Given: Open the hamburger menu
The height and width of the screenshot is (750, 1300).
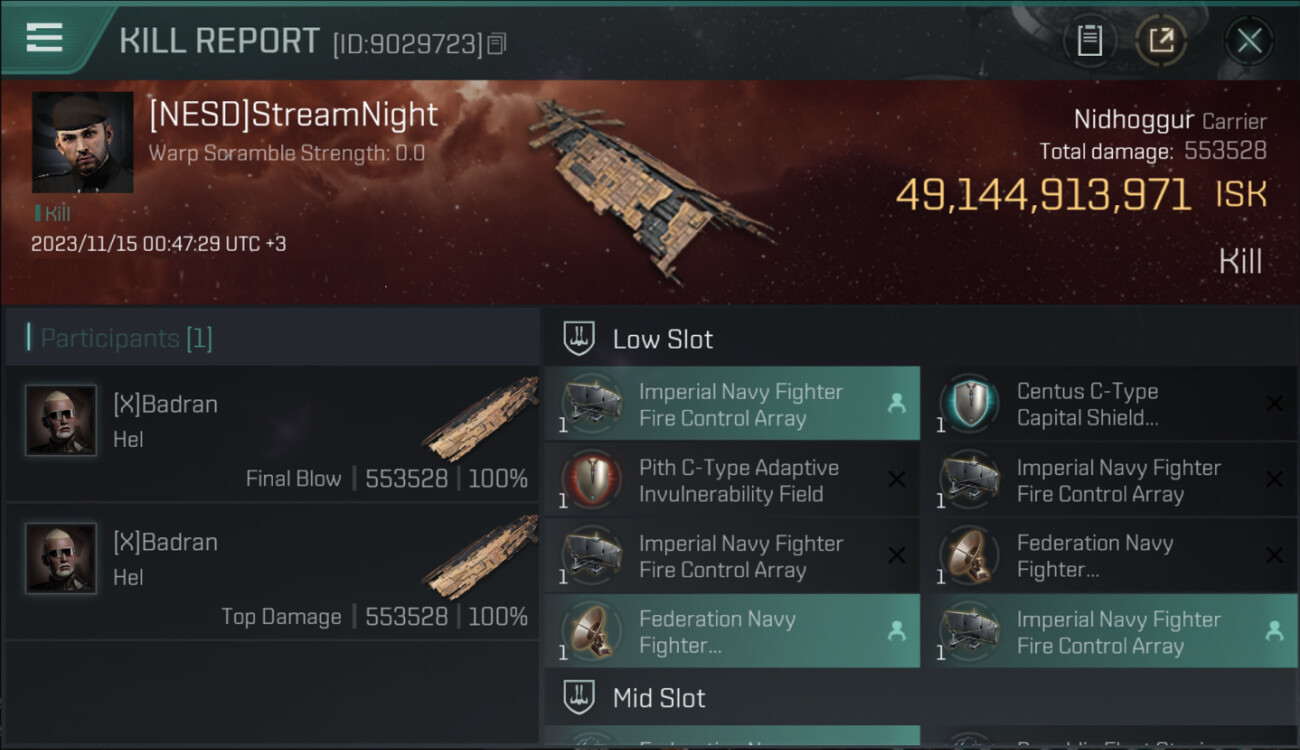Looking at the screenshot, I should (x=45, y=39).
